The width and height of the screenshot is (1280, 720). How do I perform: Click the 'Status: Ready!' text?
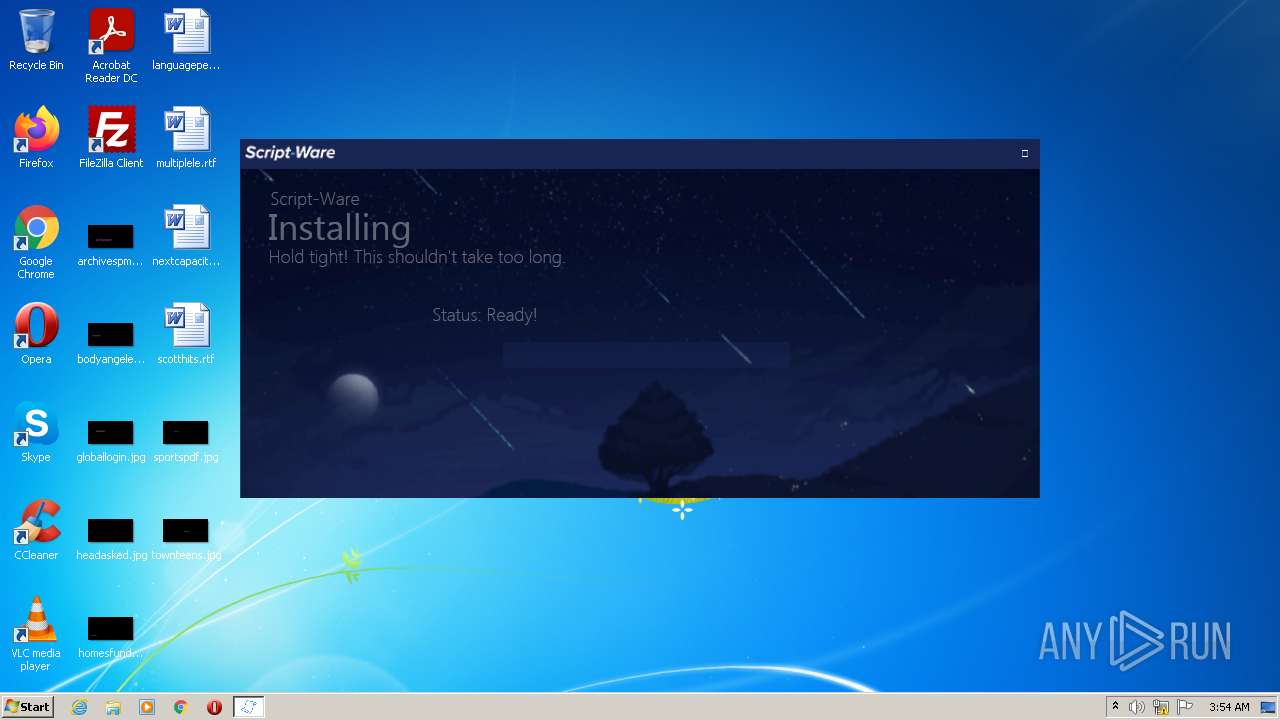click(485, 315)
